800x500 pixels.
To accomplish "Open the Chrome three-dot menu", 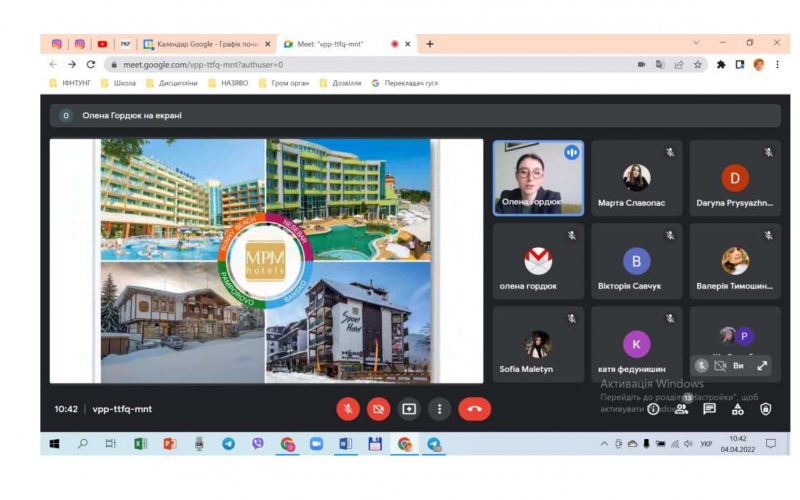I will click(778, 65).
